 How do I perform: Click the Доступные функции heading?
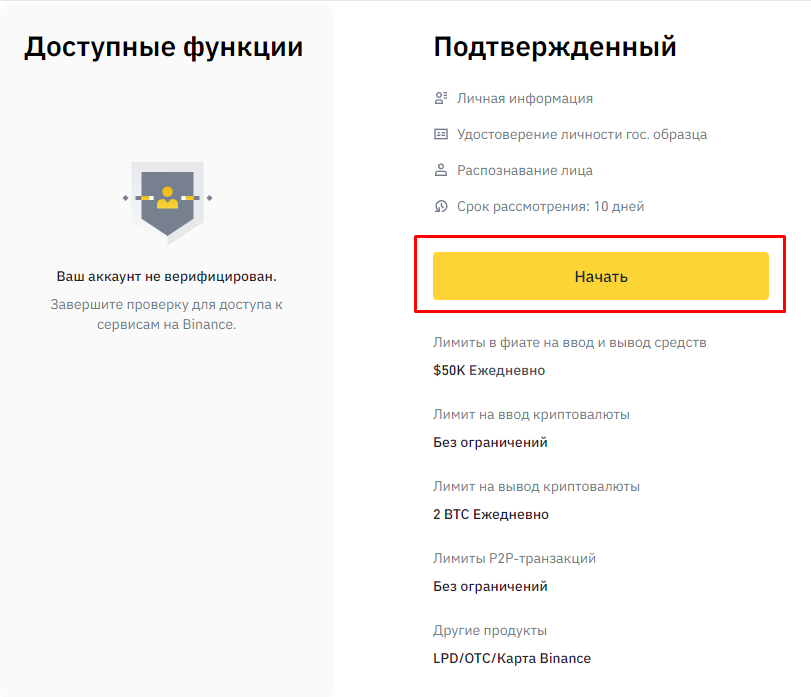pyautogui.click(x=163, y=46)
